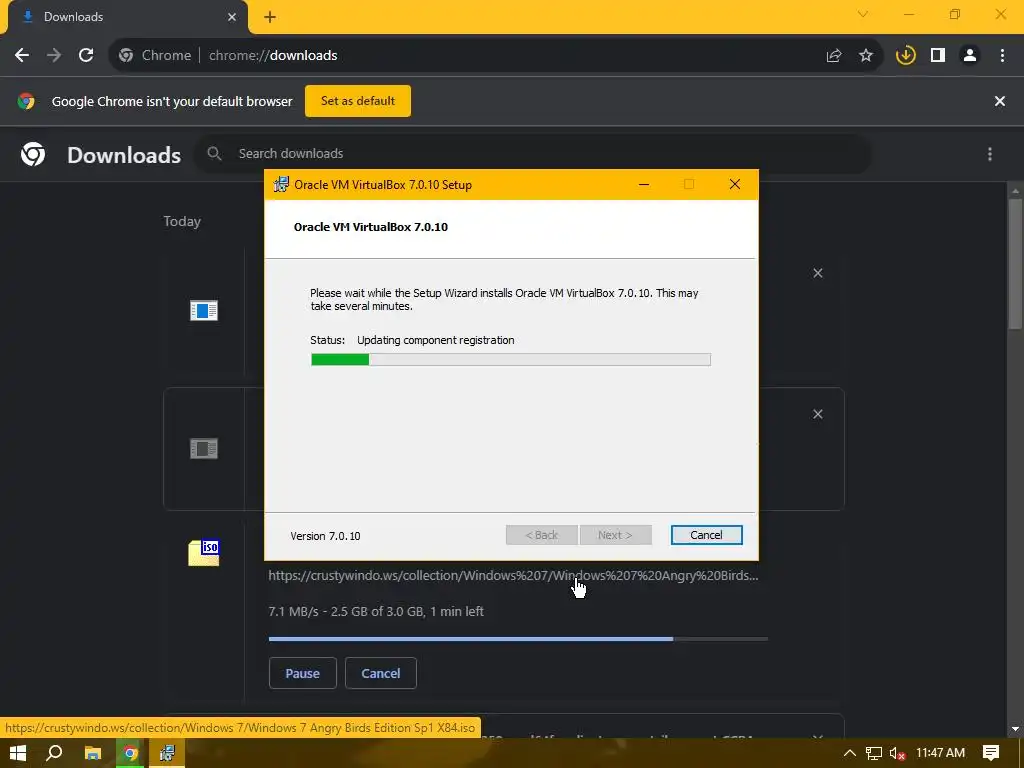Open the Downloads page more actions menu
Viewport: 1024px width, 768px height.
(990, 154)
